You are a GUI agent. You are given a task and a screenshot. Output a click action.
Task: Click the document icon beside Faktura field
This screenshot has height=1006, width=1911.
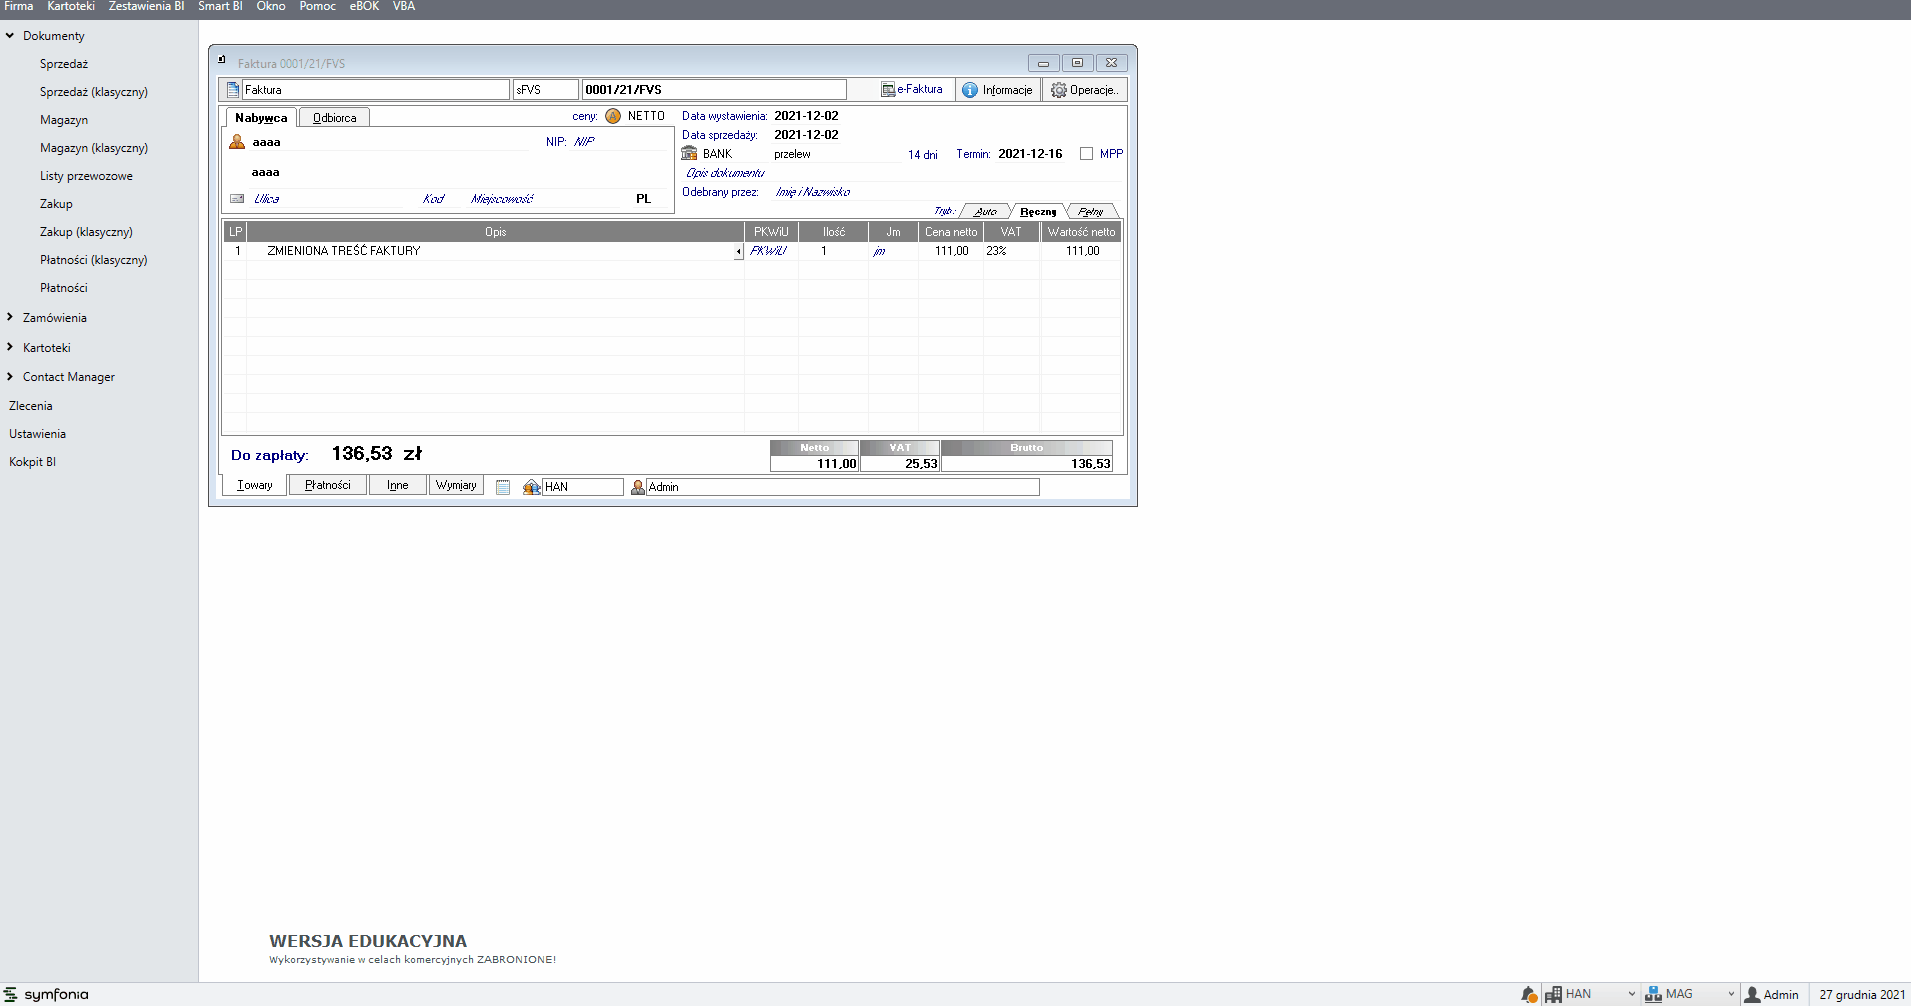pos(233,90)
